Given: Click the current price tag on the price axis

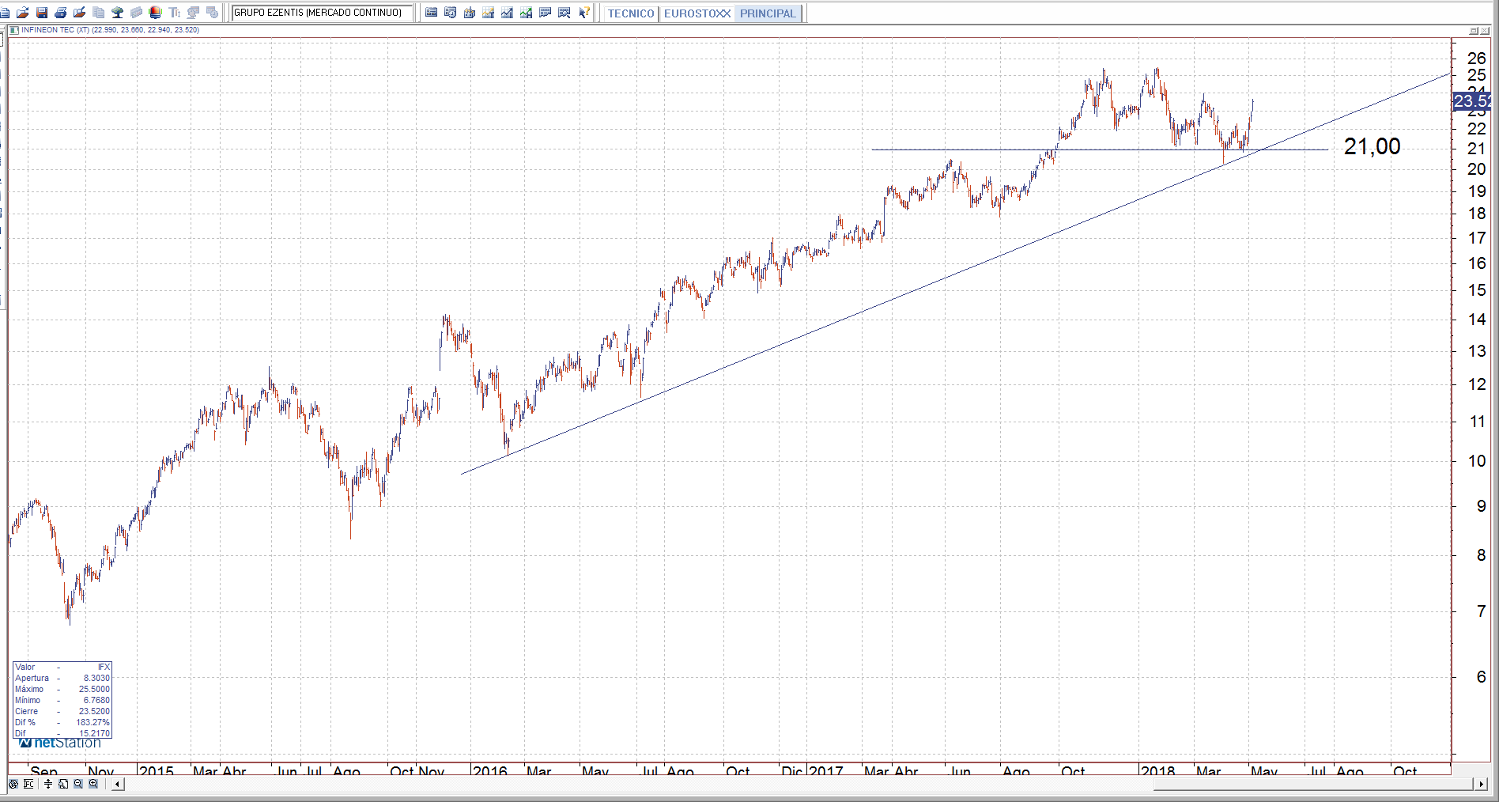Looking at the screenshot, I should 1474,101.
